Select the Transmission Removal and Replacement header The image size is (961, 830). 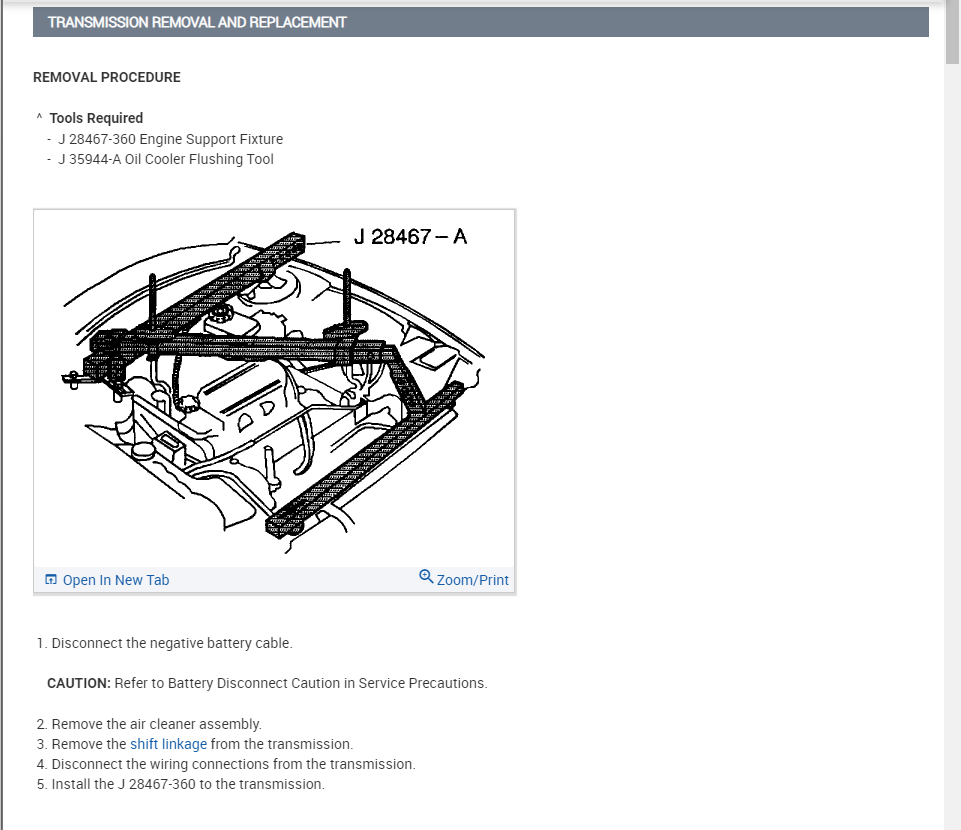click(480, 22)
